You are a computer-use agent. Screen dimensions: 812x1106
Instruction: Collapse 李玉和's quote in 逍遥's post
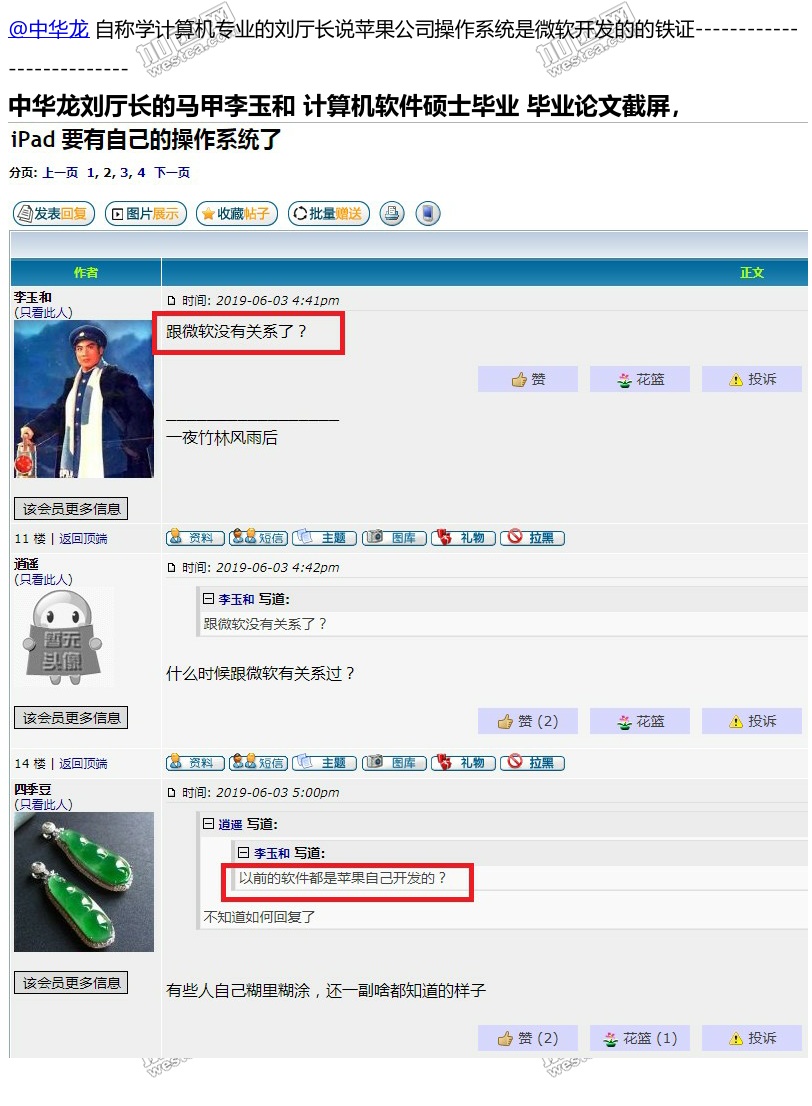208,598
